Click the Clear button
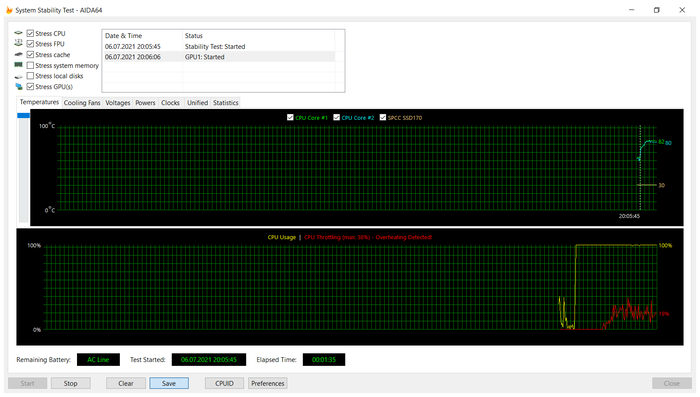The height and width of the screenshot is (397, 700). [126, 383]
